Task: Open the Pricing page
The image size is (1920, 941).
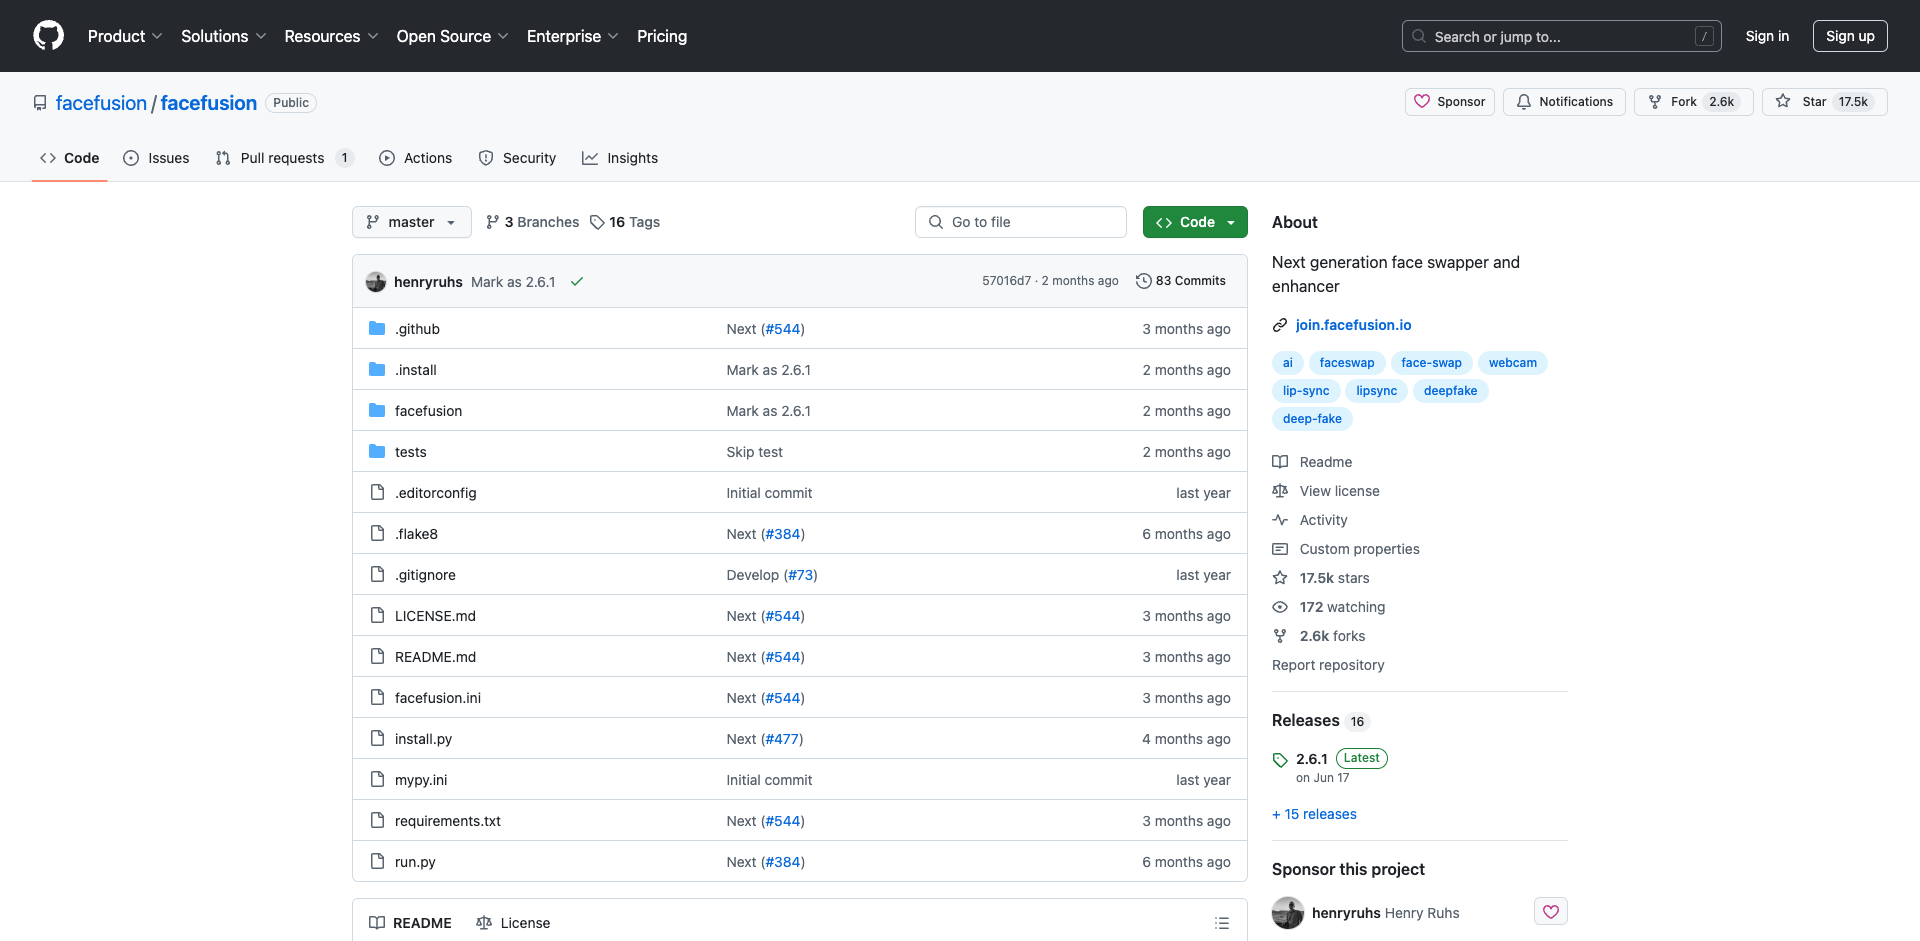Action: click(x=662, y=36)
